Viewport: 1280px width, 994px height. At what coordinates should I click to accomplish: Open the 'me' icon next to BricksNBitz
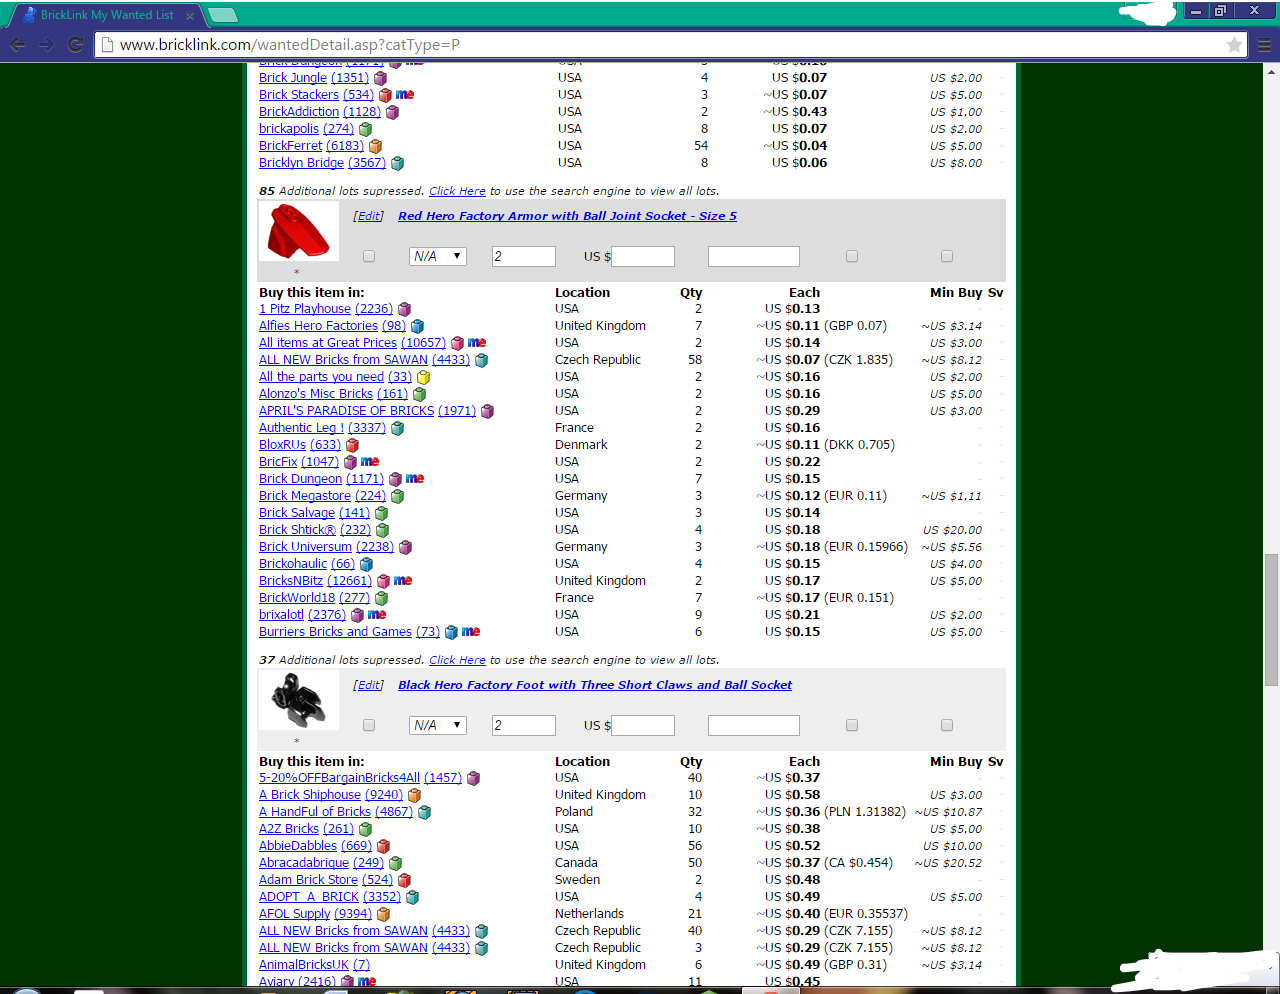click(403, 581)
